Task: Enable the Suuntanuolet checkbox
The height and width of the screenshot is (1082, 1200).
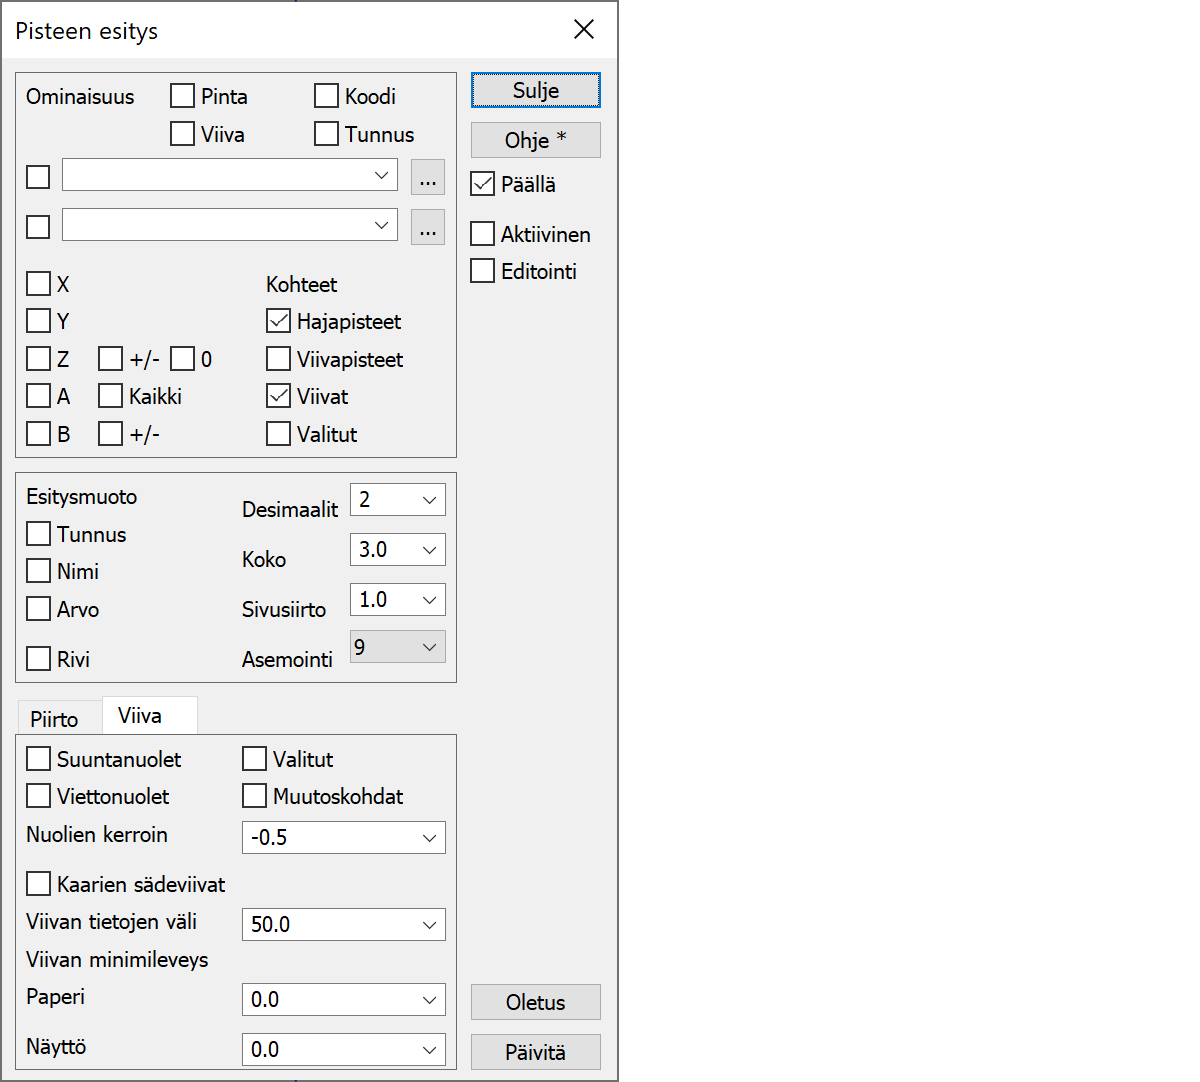Action: coord(39,759)
